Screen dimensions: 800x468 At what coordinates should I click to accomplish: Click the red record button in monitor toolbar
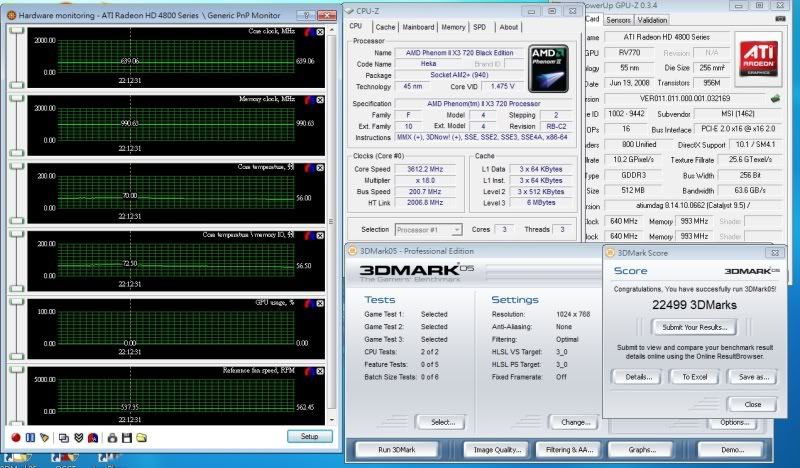tap(15, 437)
